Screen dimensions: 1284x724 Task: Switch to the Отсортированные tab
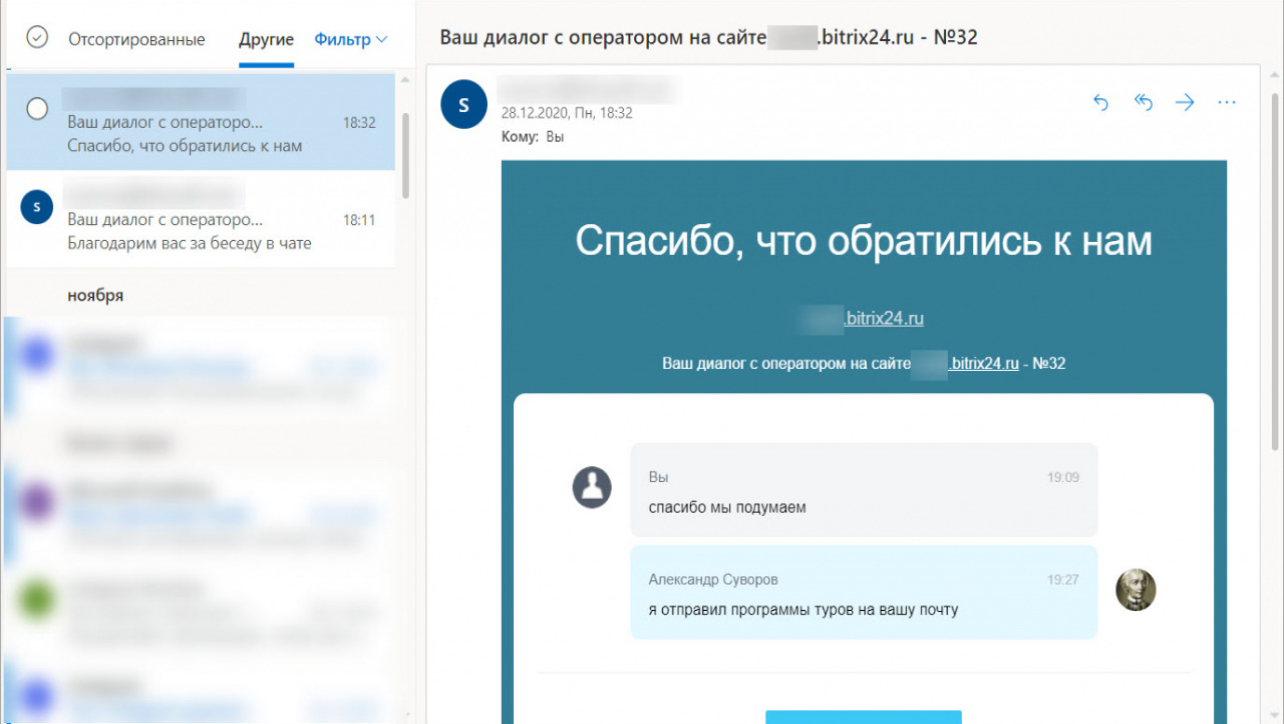point(136,40)
